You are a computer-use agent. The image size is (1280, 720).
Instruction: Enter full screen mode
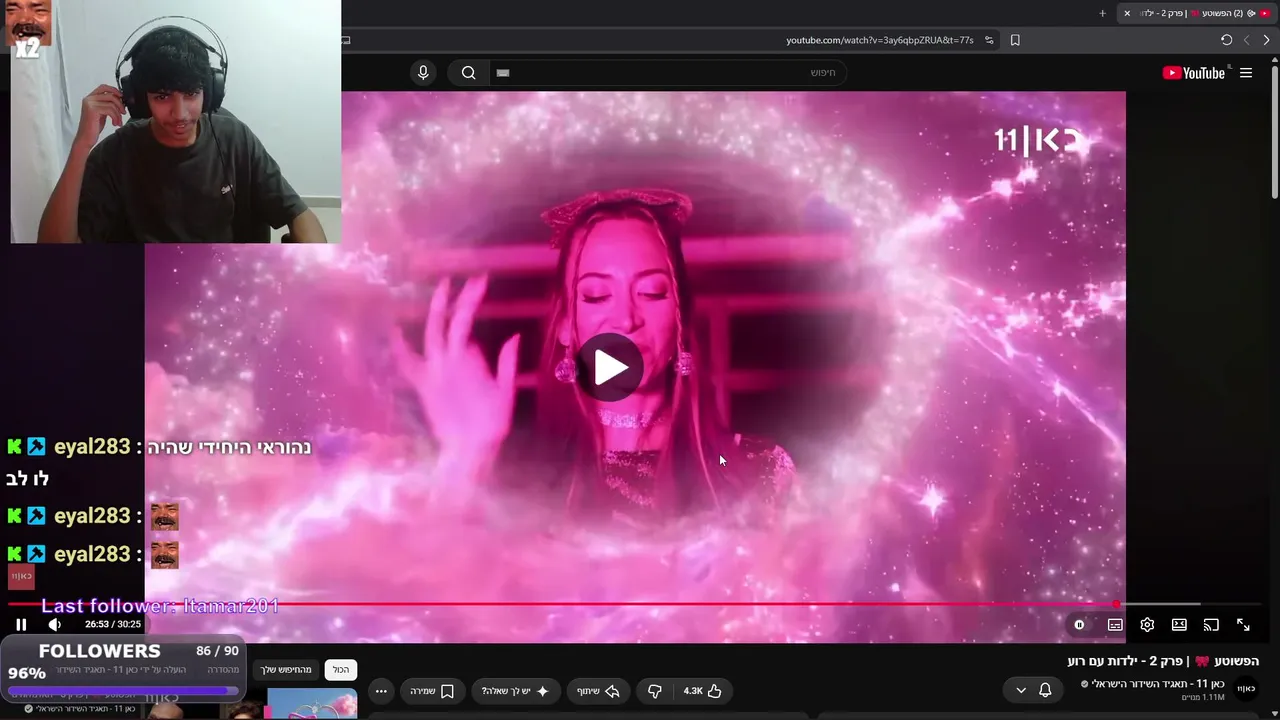[1243, 625]
